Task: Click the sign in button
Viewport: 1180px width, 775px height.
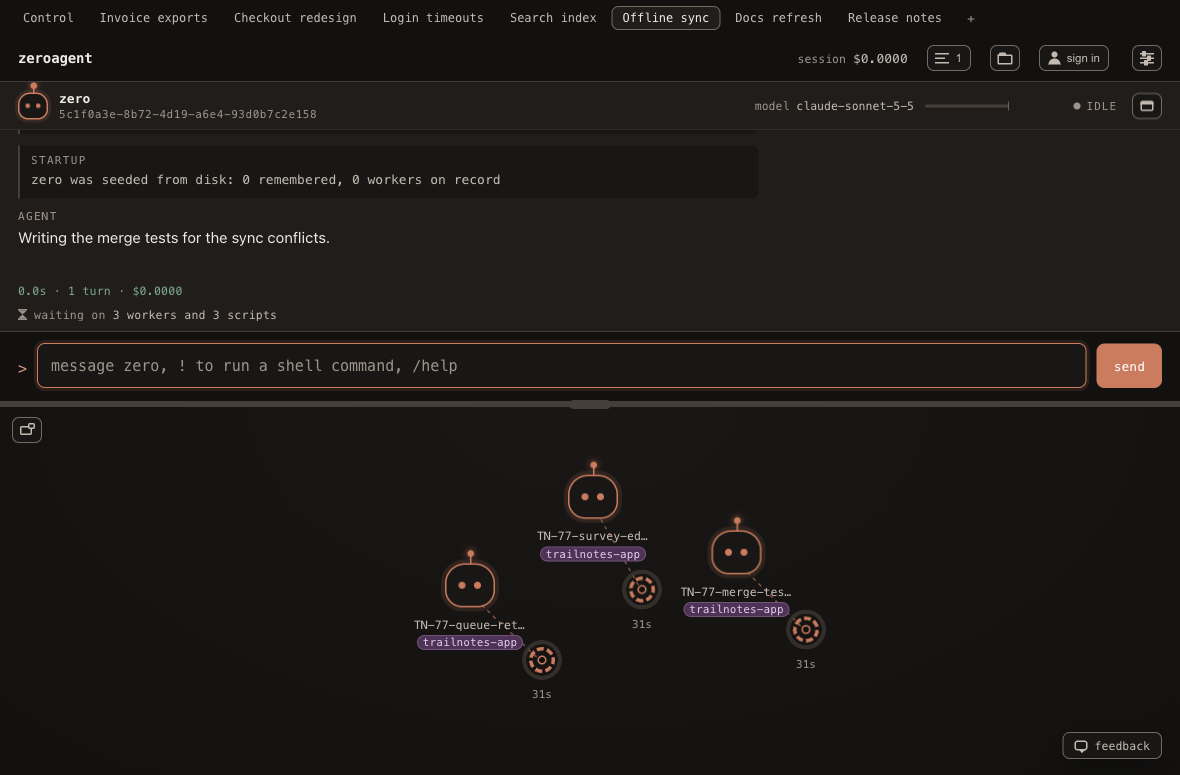Action: pyautogui.click(x=1073, y=58)
